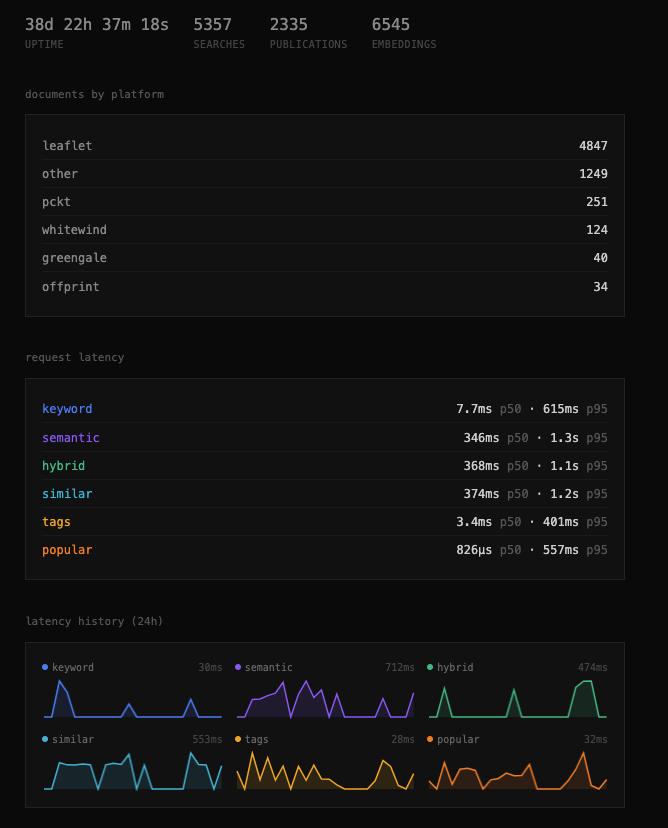Click the green hybrid legend dot

(x=430, y=667)
